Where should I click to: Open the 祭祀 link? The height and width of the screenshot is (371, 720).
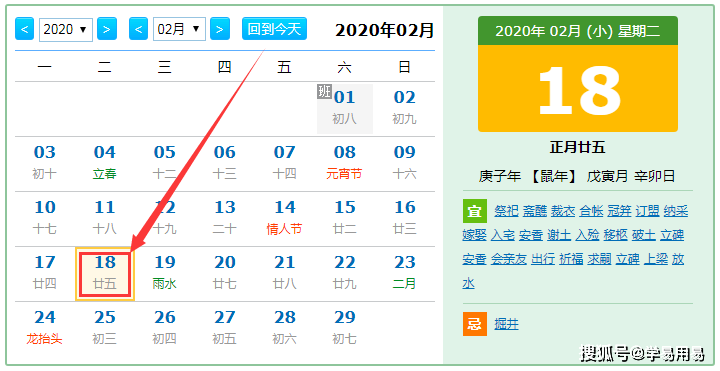pos(506,211)
